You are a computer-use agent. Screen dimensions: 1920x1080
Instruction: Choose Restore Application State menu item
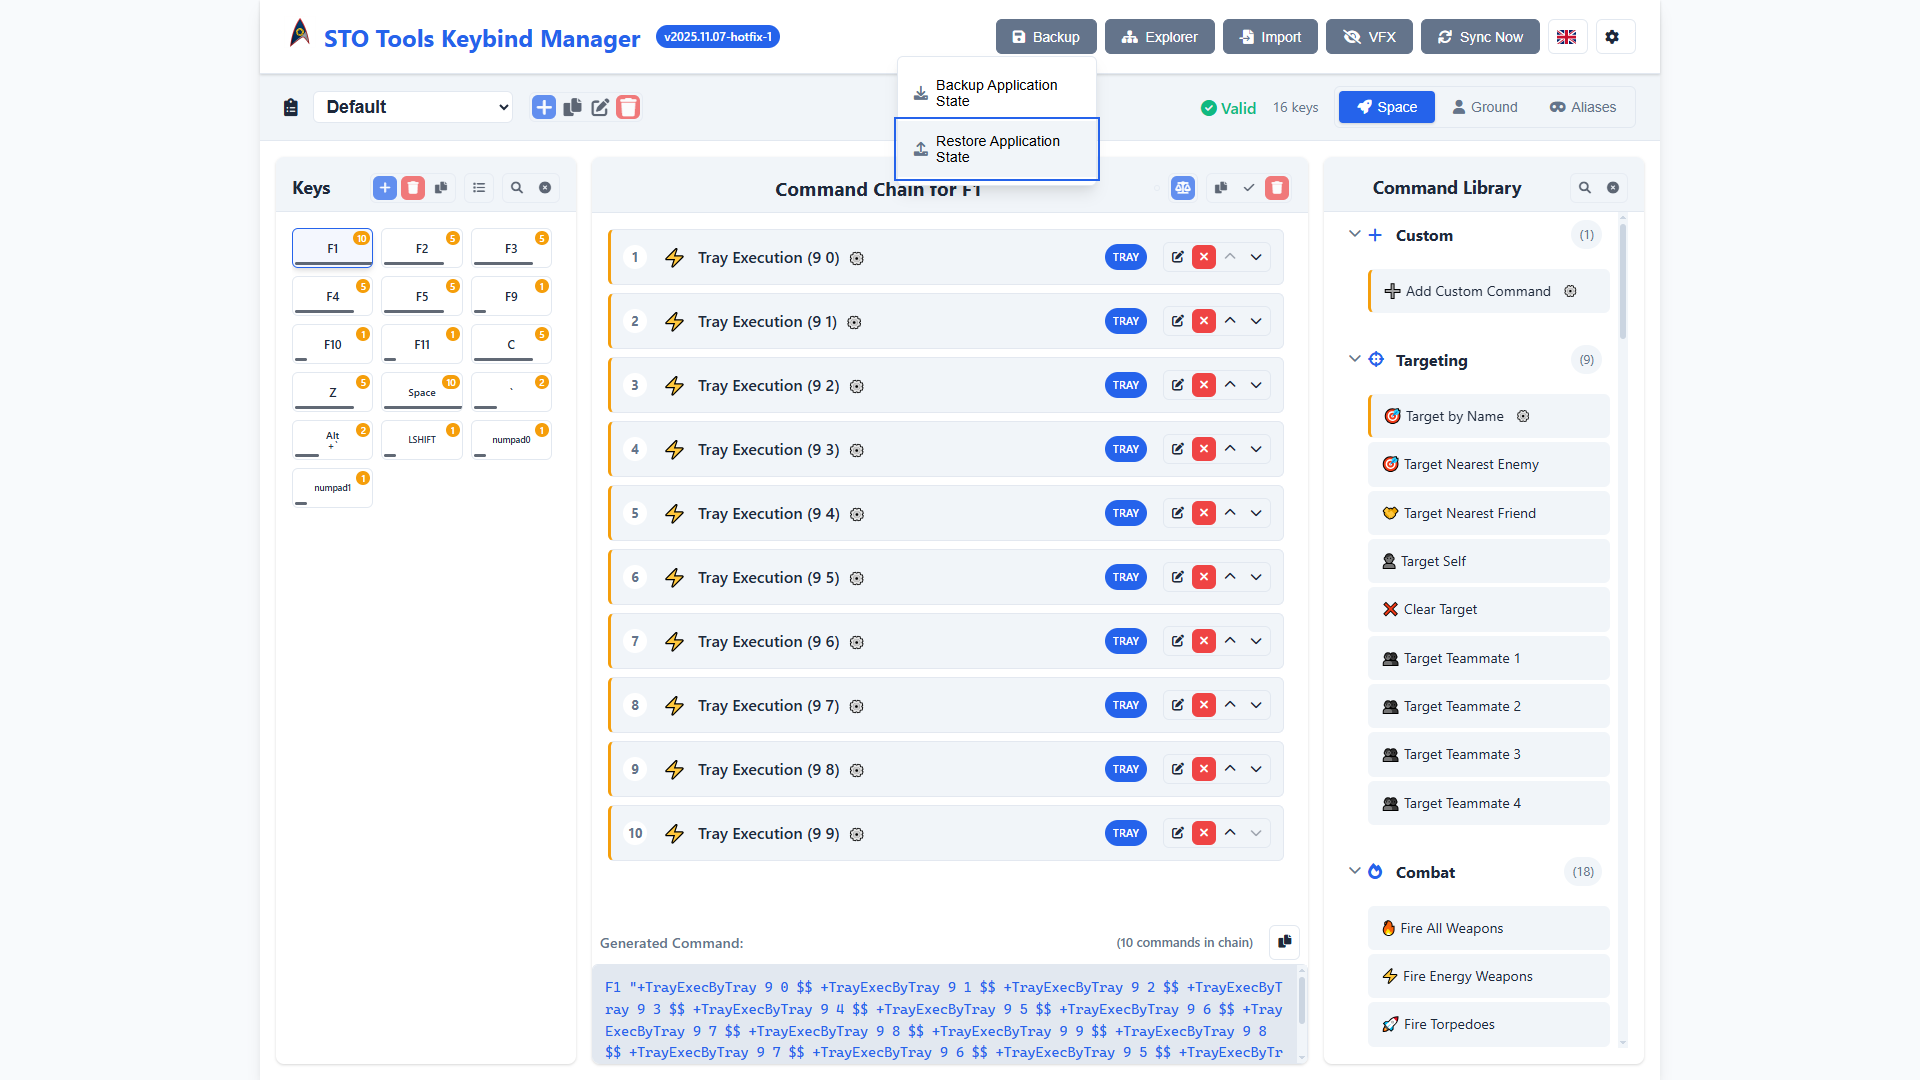[x=997, y=149]
